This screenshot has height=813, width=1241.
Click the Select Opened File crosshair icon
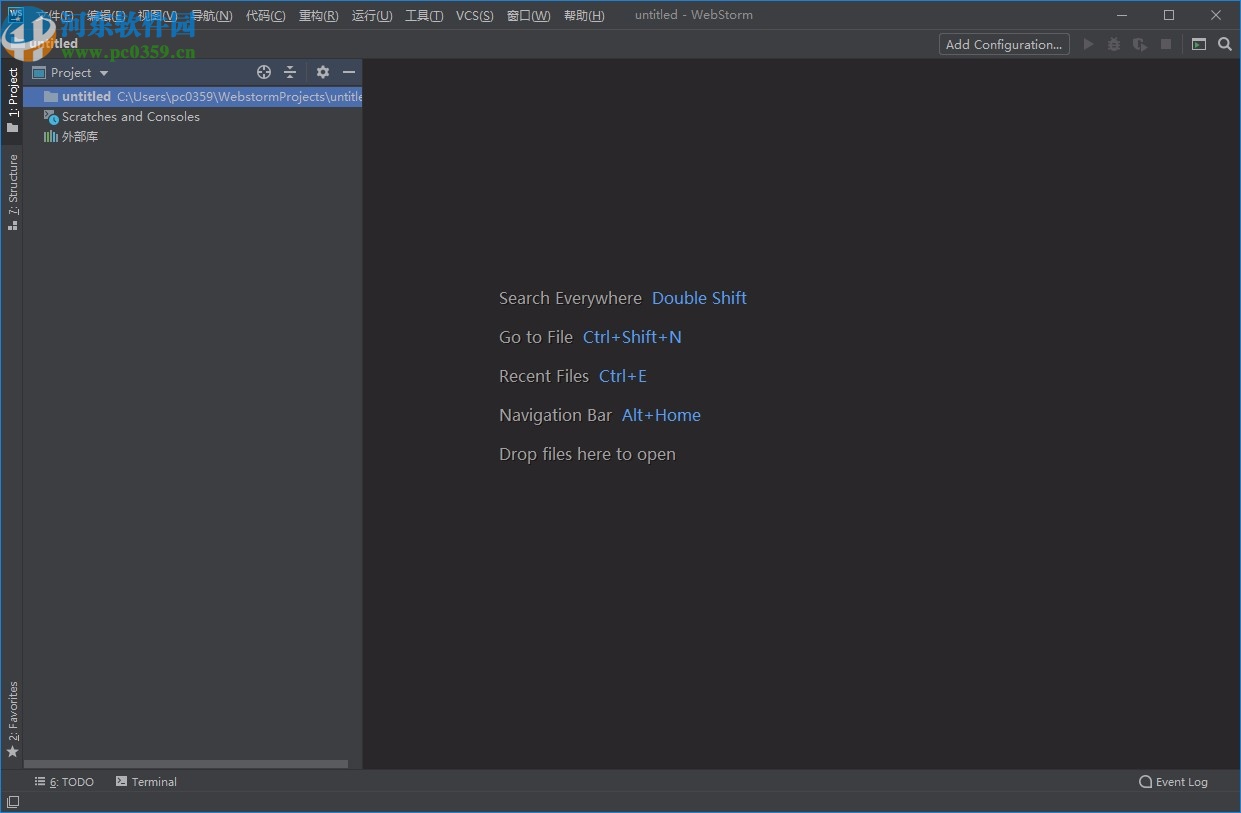click(x=263, y=72)
